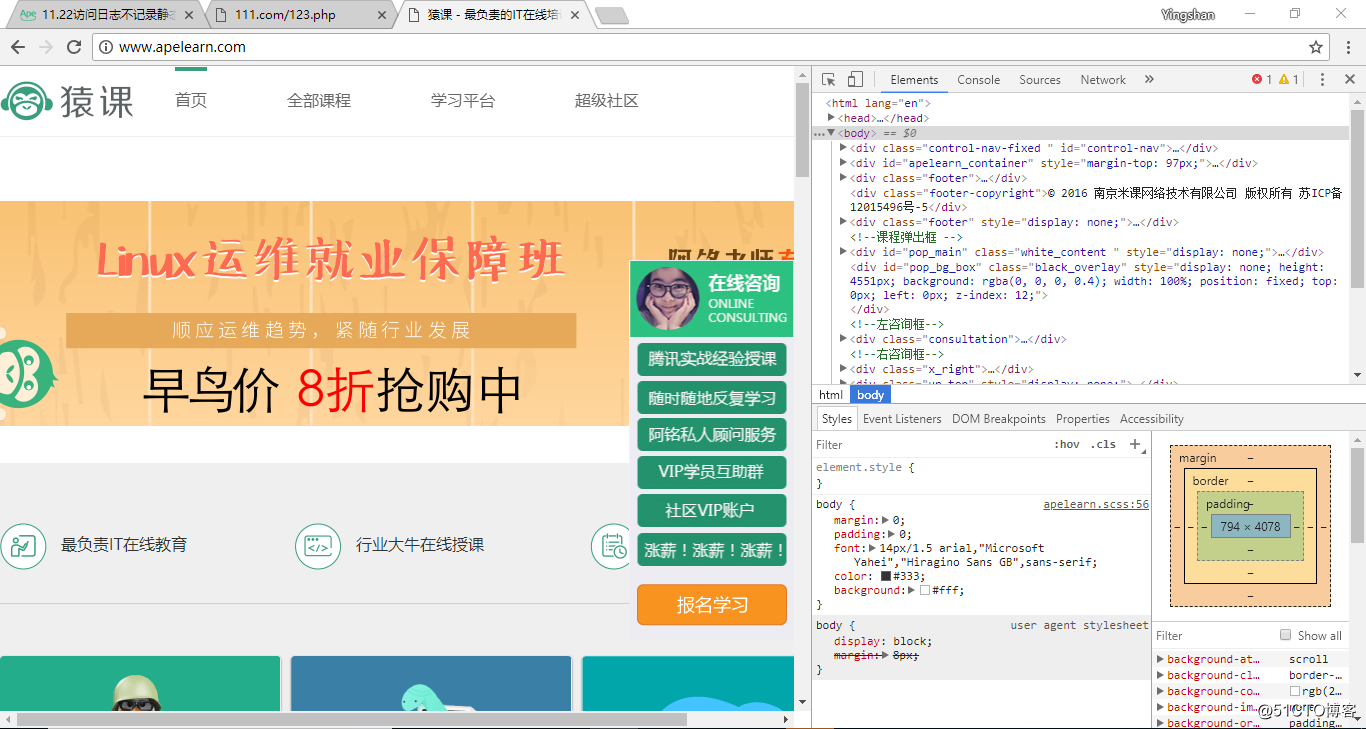1366x729 pixels.
Task: Click the Styles Filter input field
Action: pyautogui.click(x=930, y=444)
